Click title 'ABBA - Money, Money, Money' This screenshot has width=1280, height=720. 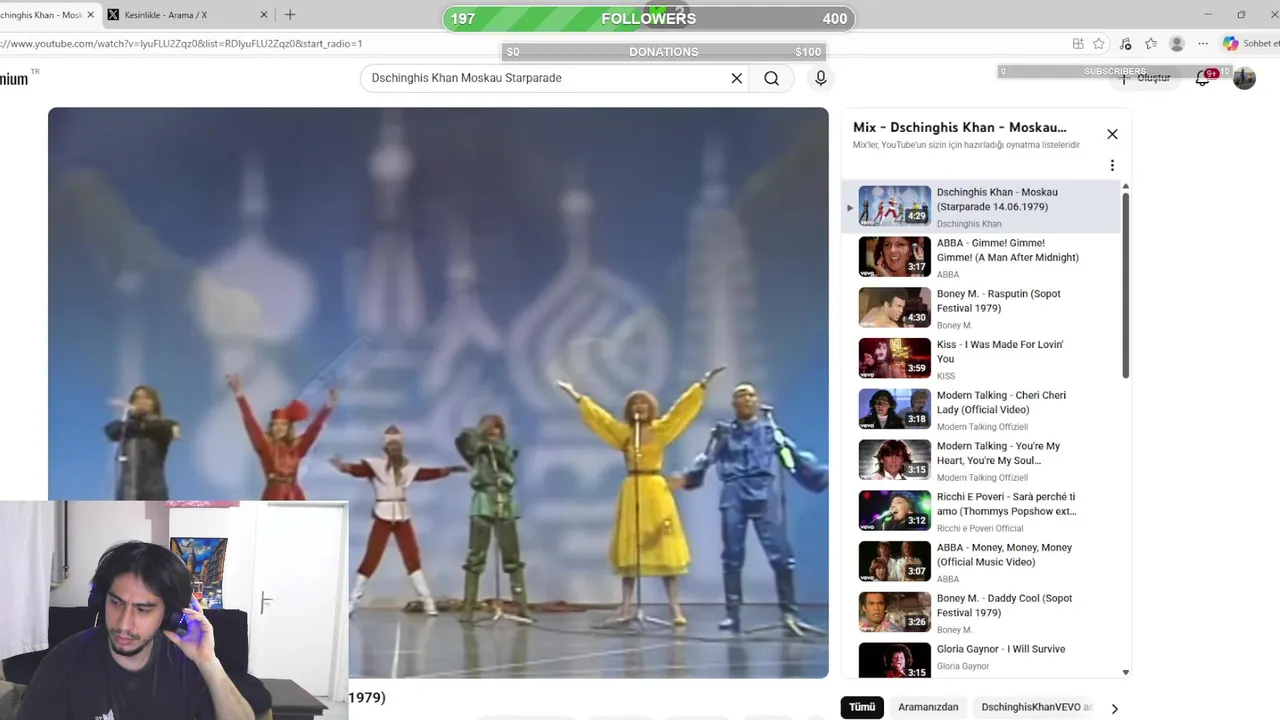click(1004, 555)
